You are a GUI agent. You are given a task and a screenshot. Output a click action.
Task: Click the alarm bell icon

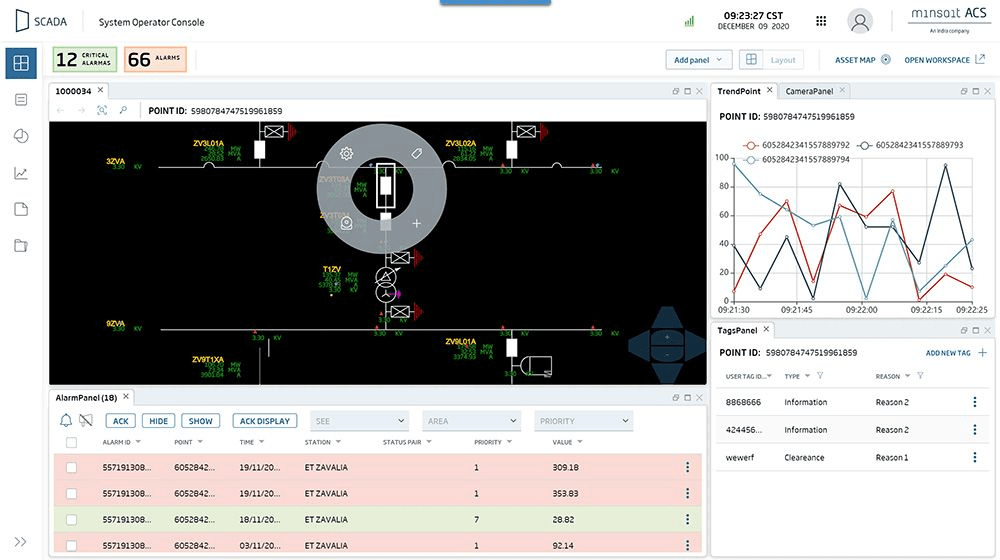point(66,420)
